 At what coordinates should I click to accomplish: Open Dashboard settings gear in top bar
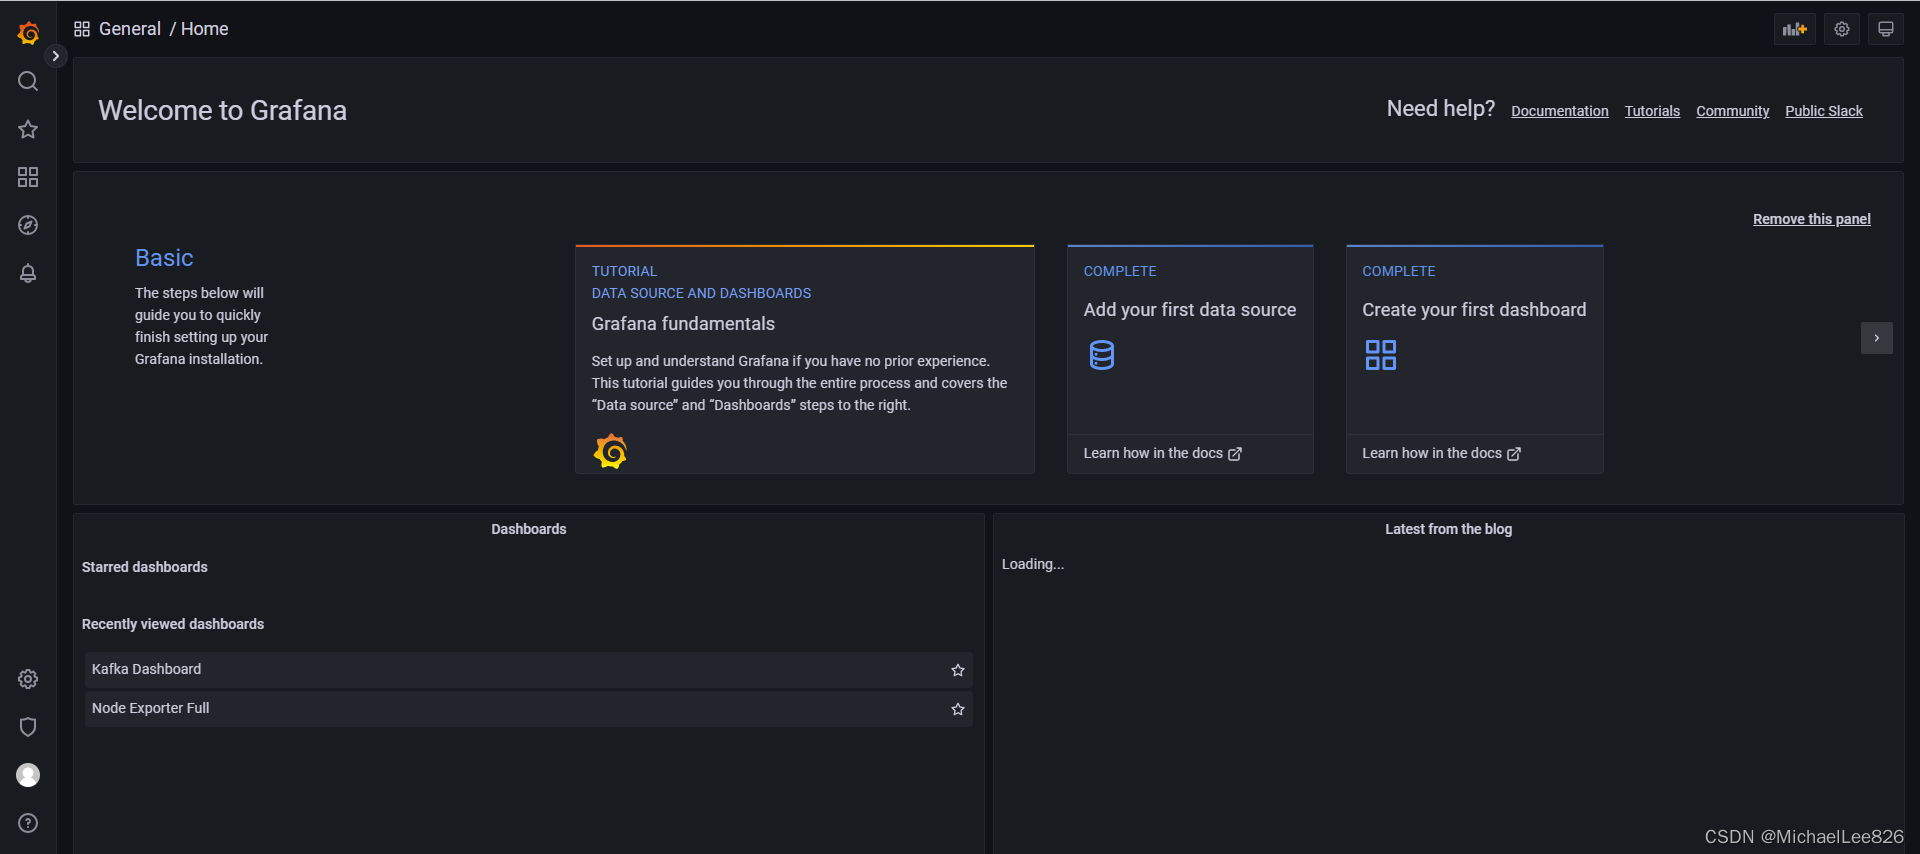tap(1842, 29)
